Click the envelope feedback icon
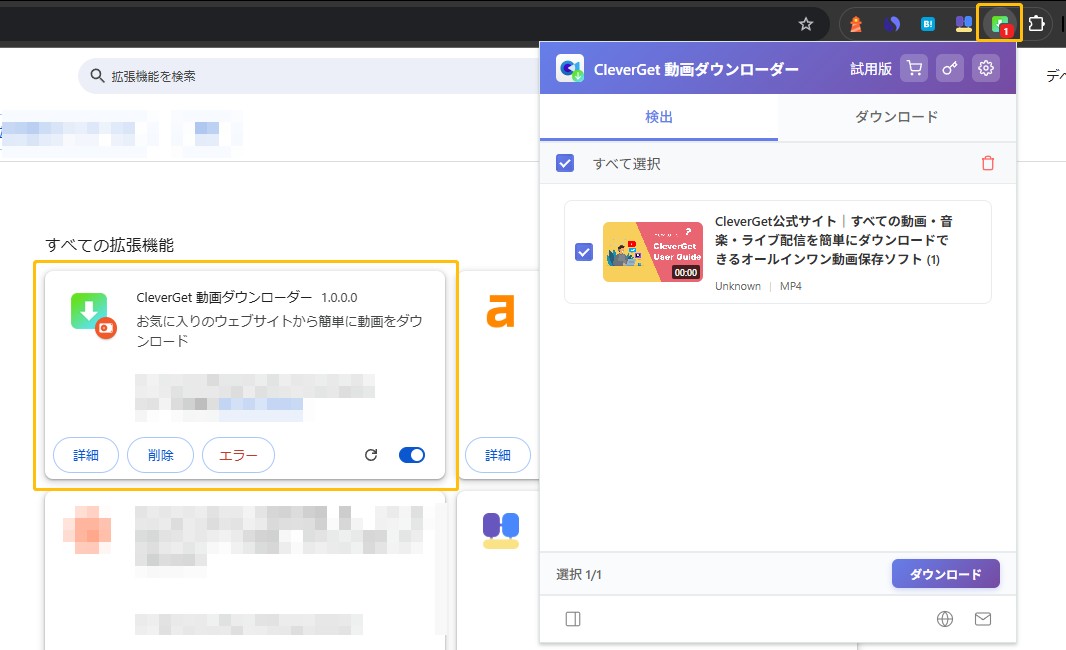 [983, 619]
